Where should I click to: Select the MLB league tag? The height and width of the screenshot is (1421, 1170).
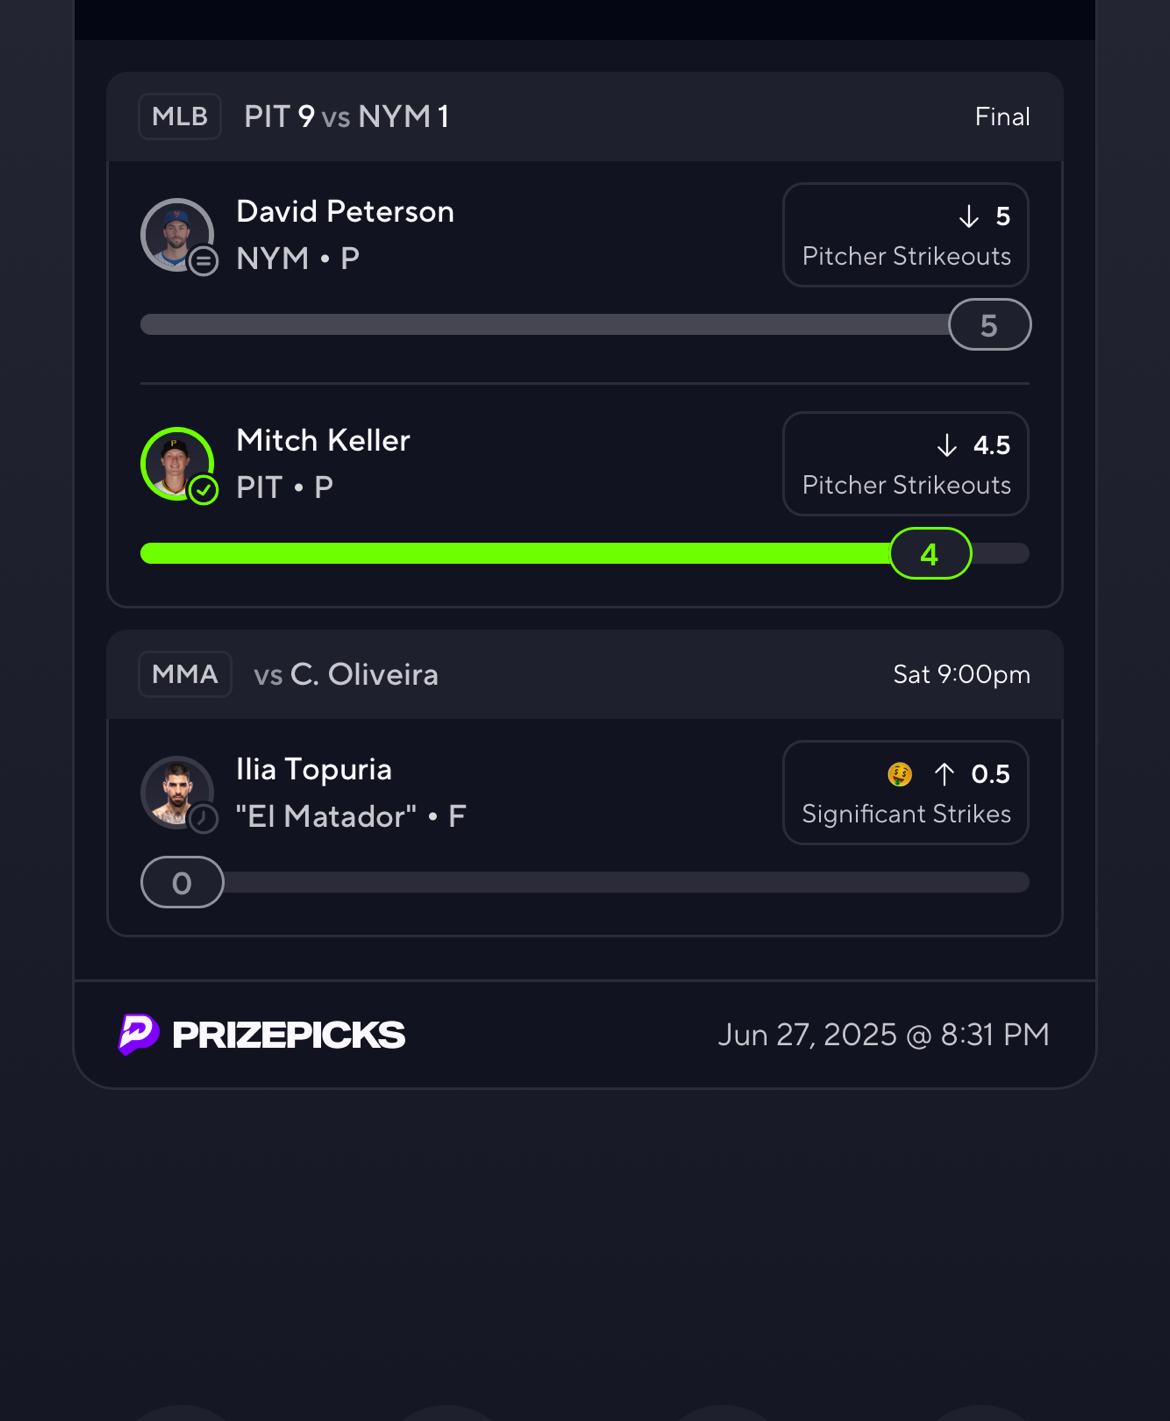point(180,117)
